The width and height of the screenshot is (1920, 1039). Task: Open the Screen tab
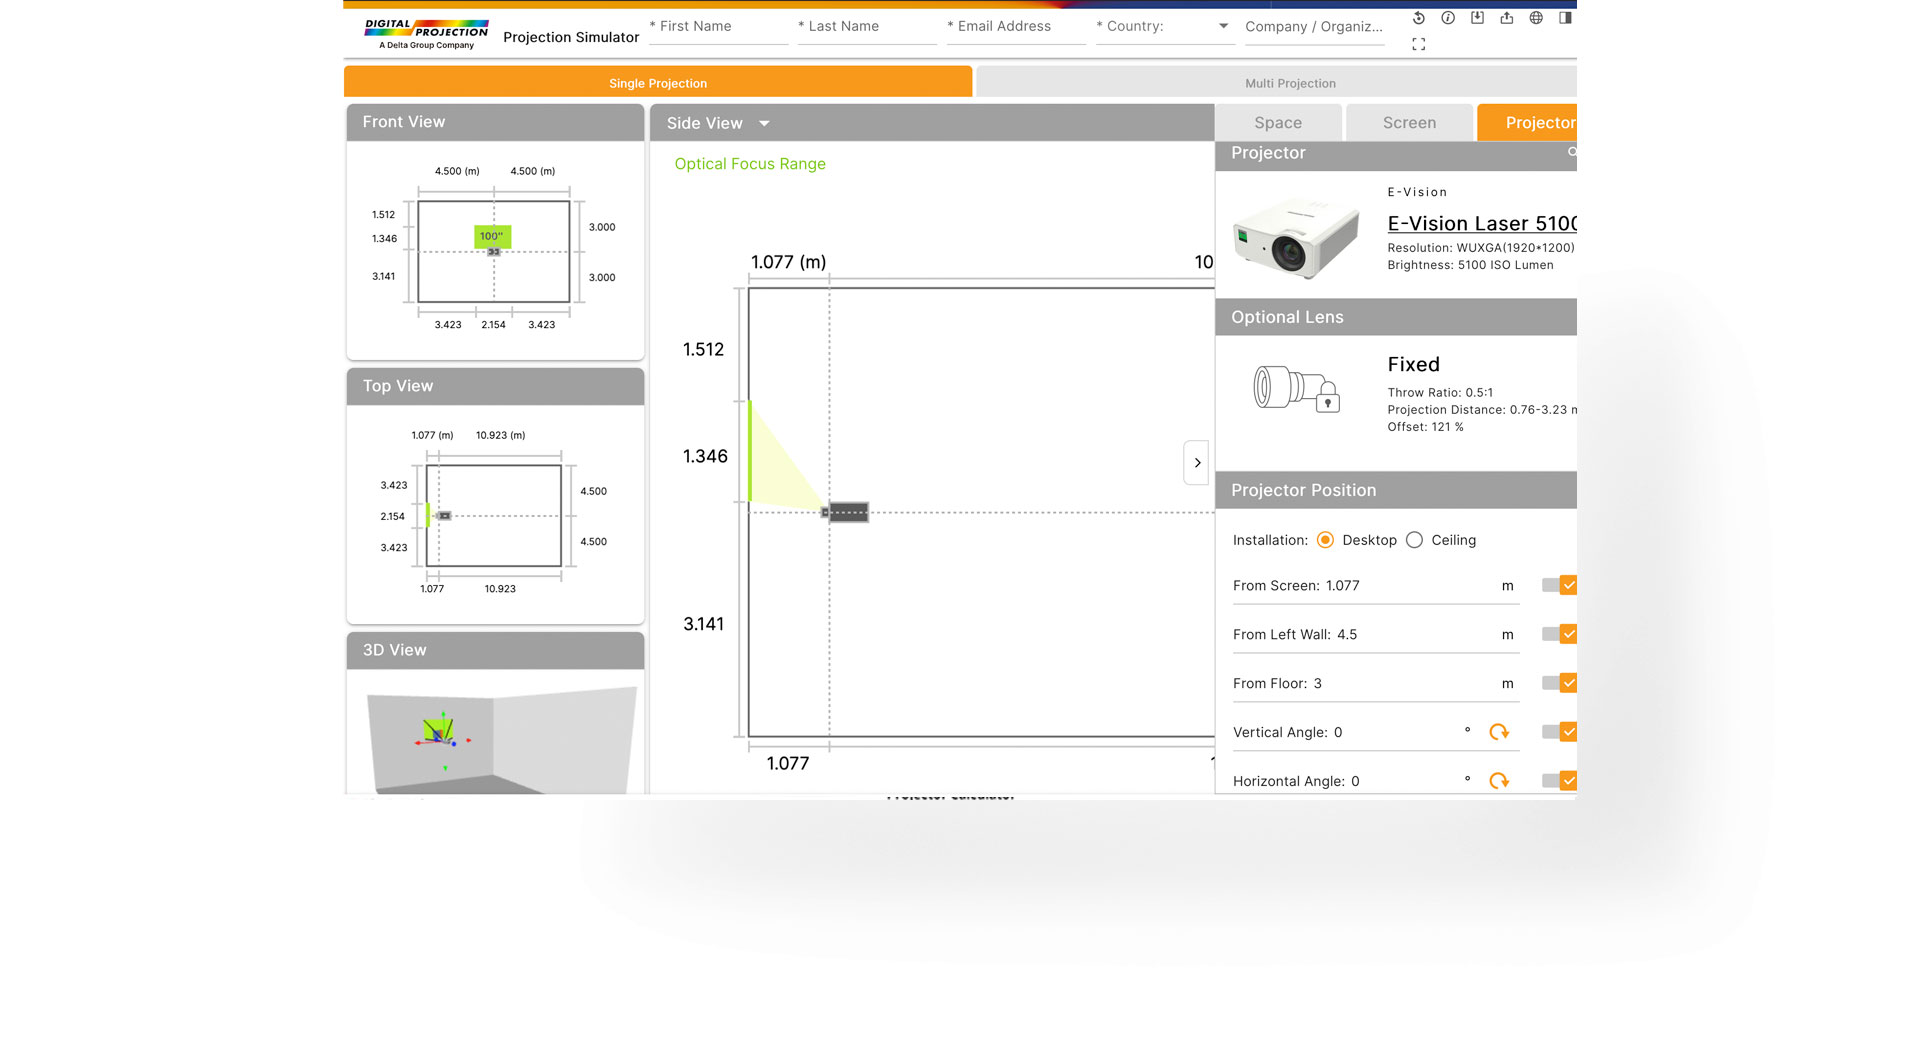1409,123
